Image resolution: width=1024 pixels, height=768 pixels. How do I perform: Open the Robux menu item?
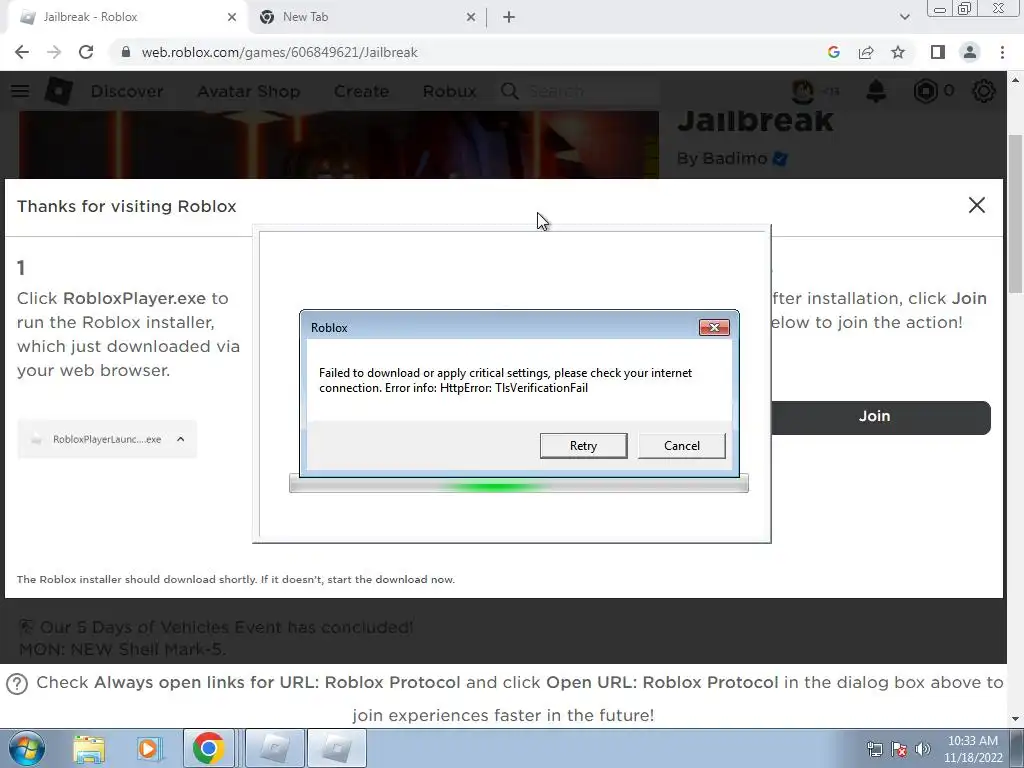click(x=449, y=91)
